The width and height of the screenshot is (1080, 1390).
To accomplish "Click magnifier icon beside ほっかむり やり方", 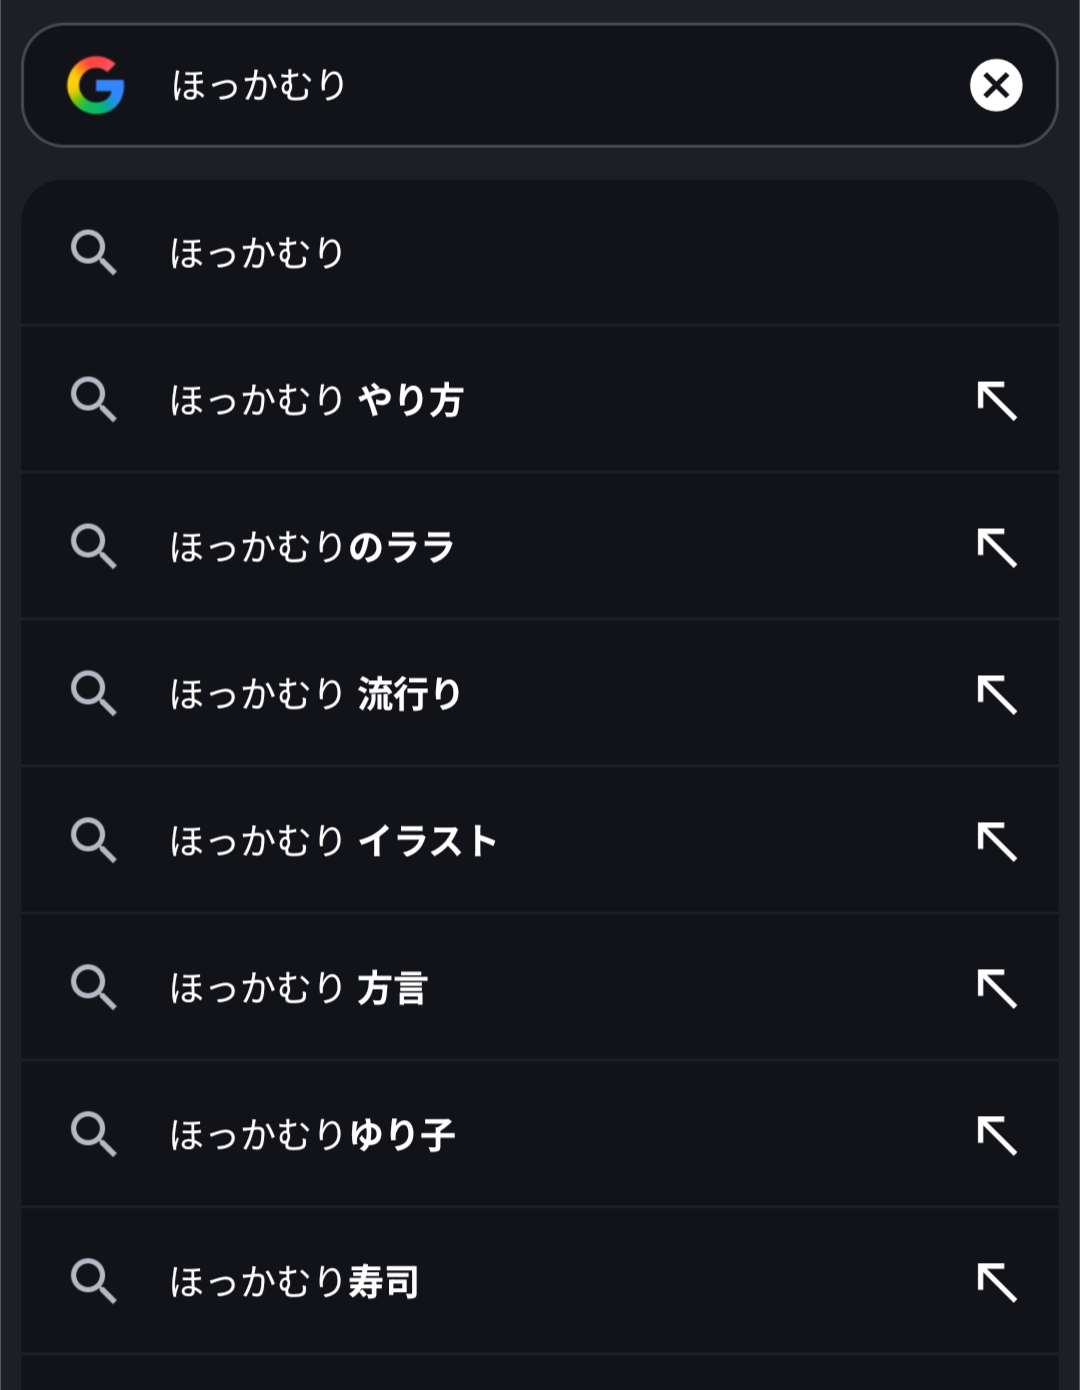I will pos(94,400).
